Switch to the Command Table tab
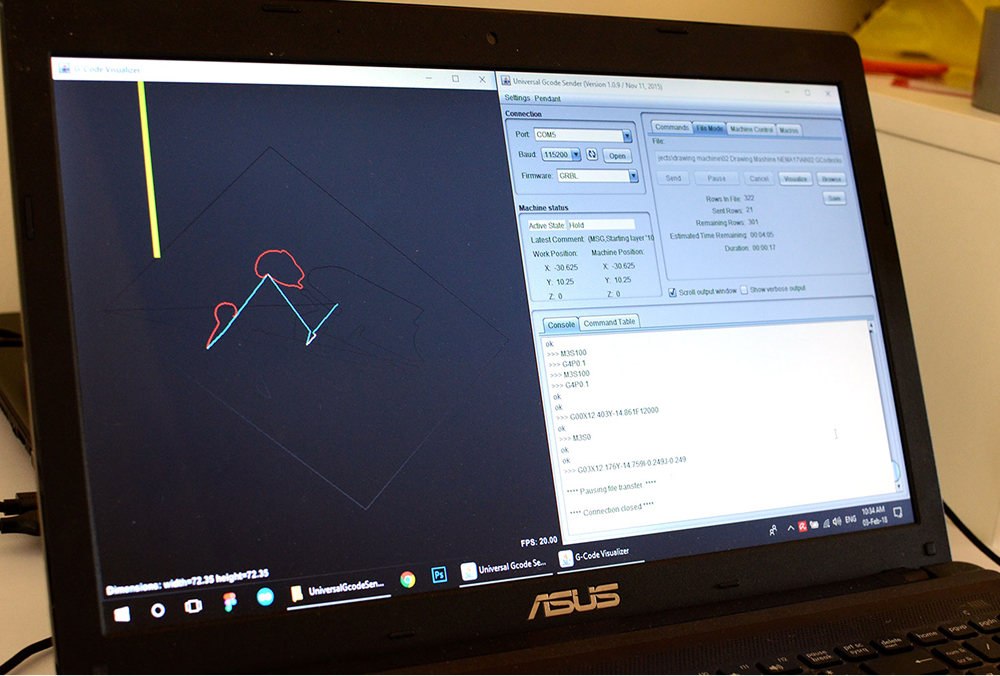1000x676 pixels. point(609,322)
